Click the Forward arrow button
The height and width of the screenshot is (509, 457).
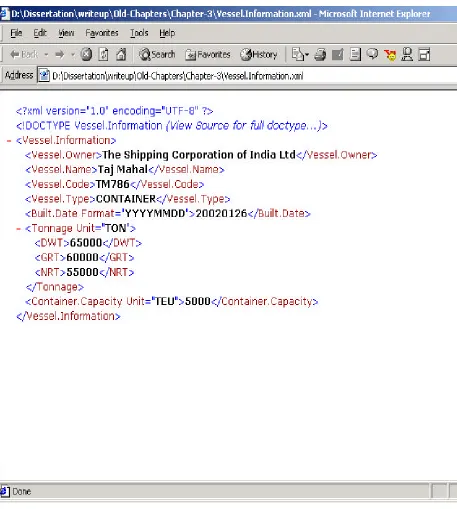click(x=60, y=54)
